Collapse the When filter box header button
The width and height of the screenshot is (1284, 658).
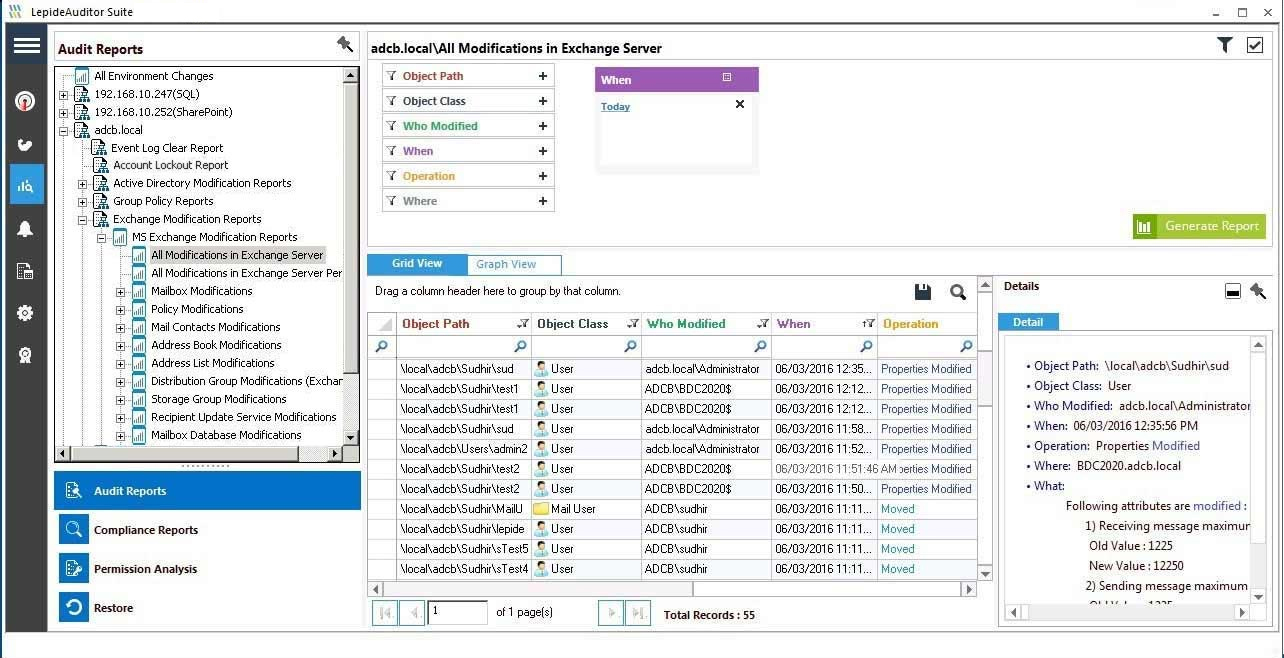(x=727, y=77)
